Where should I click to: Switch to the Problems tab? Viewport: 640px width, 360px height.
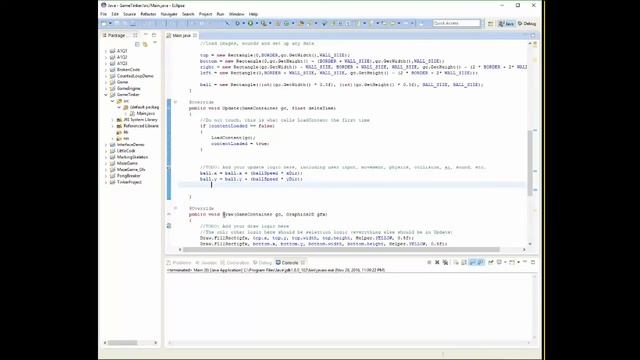coord(179,262)
